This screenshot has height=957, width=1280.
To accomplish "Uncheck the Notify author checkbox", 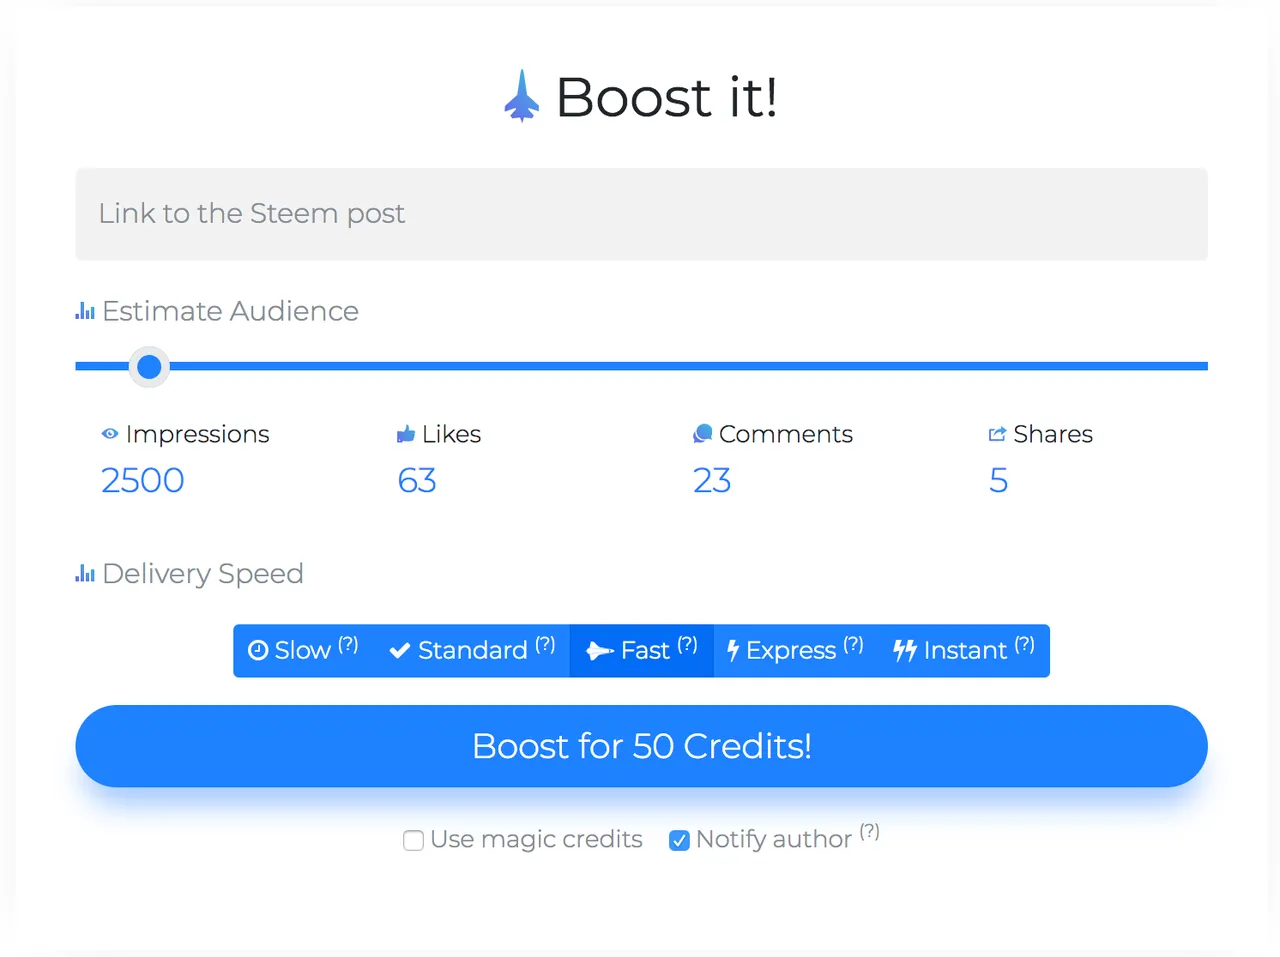I will click(679, 840).
